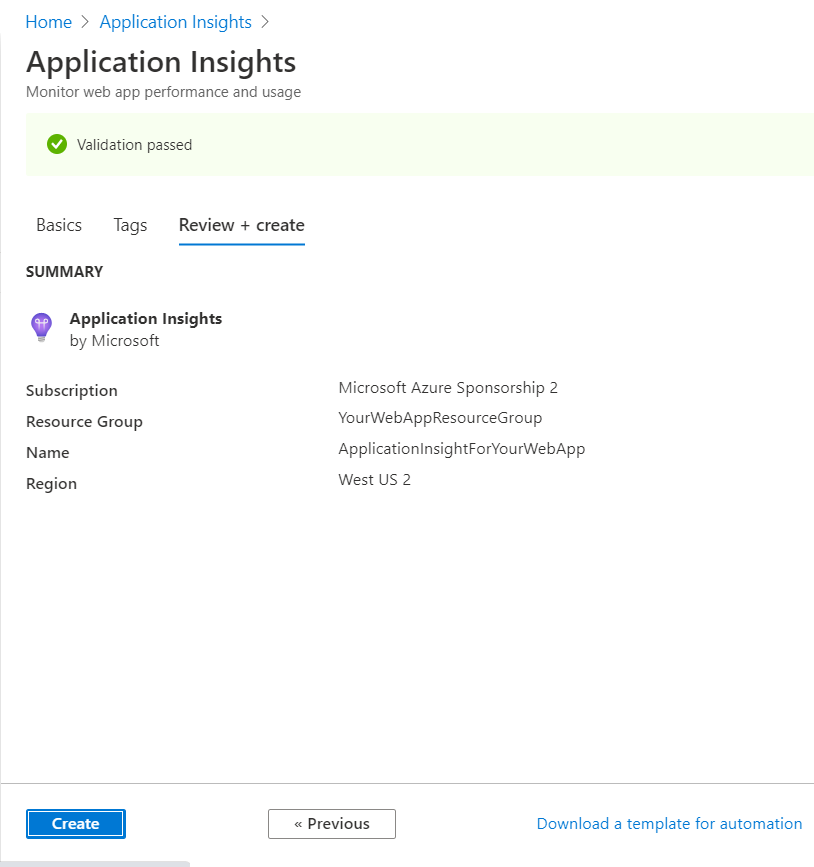Click the Microsoft Azure Sponsorship 2 subscription value
The width and height of the screenshot is (814, 867).
tap(448, 387)
